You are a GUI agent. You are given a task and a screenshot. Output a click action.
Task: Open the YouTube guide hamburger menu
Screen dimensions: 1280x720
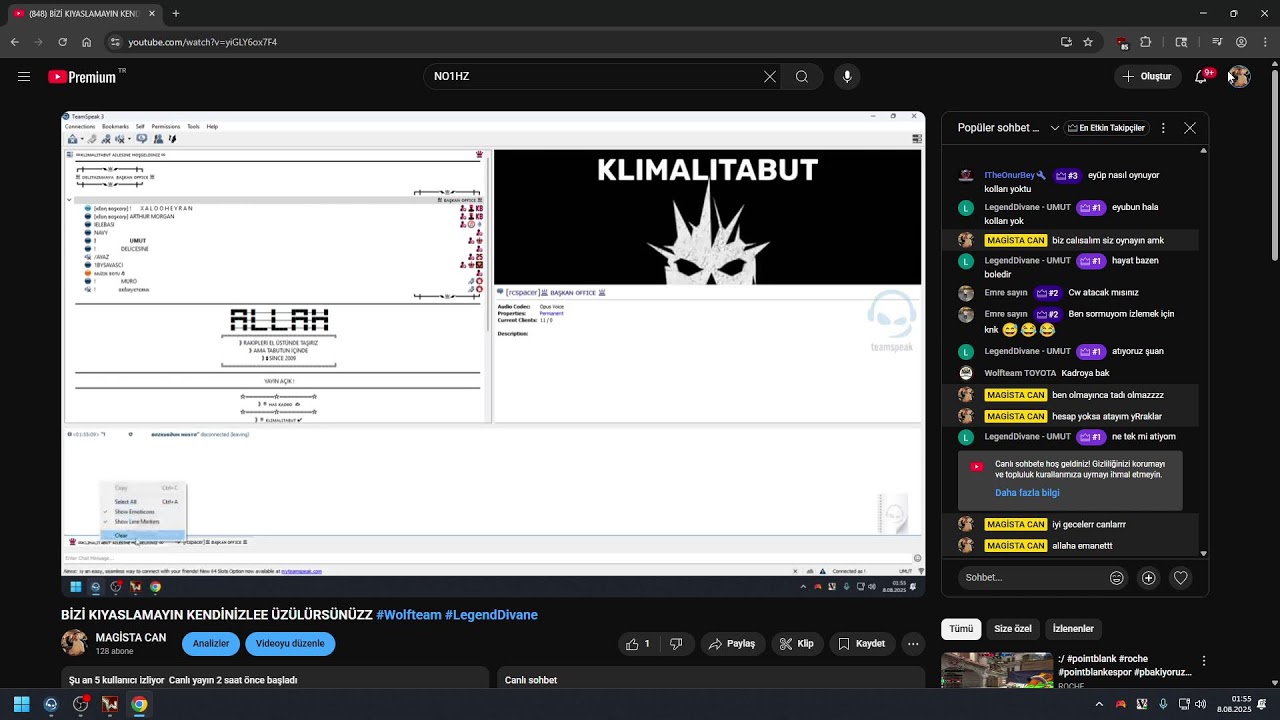[x=24, y=77]
